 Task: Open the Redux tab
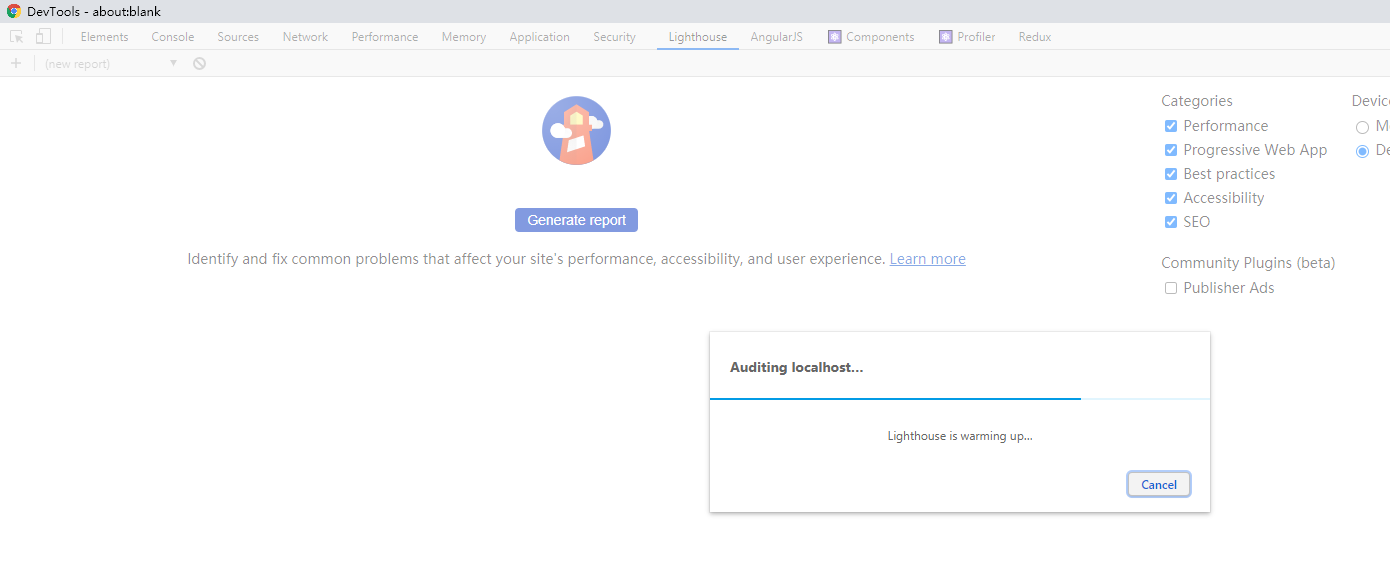click(1035, 37)
